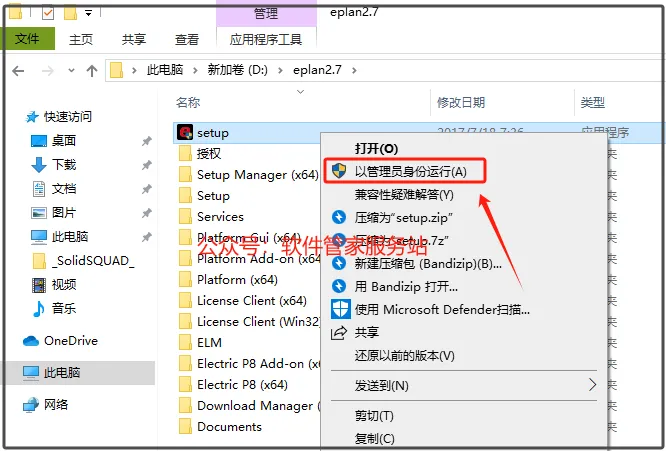
Task: Select the License Client (x64) folder icon
Action: point(185,301)
